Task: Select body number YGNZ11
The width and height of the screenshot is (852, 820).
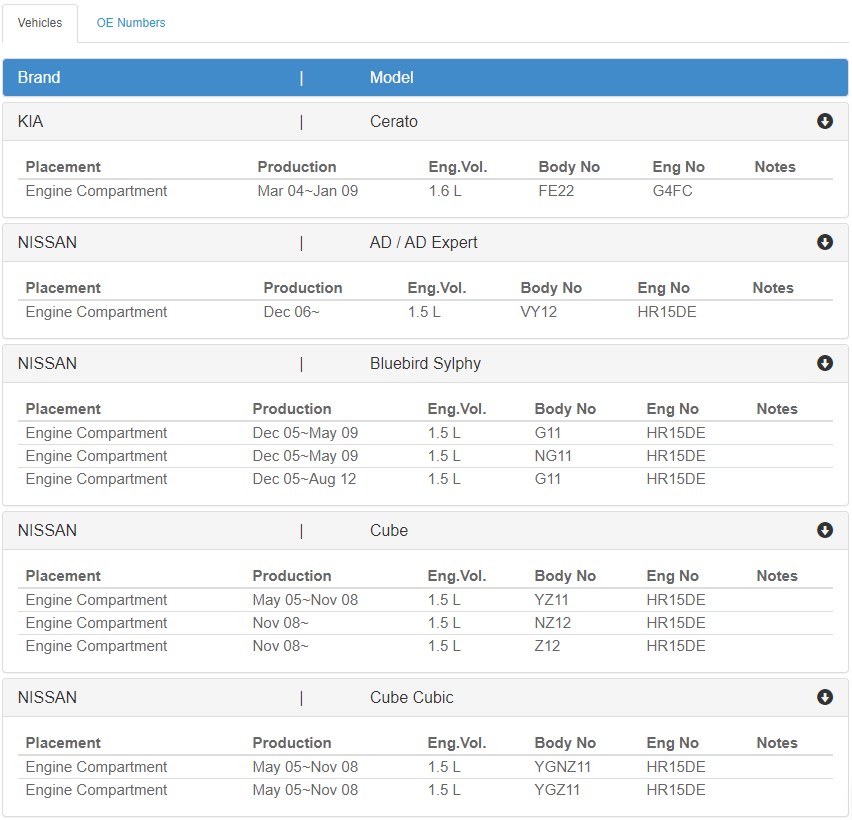Action: pyautogui.click(x=562, y=767)
